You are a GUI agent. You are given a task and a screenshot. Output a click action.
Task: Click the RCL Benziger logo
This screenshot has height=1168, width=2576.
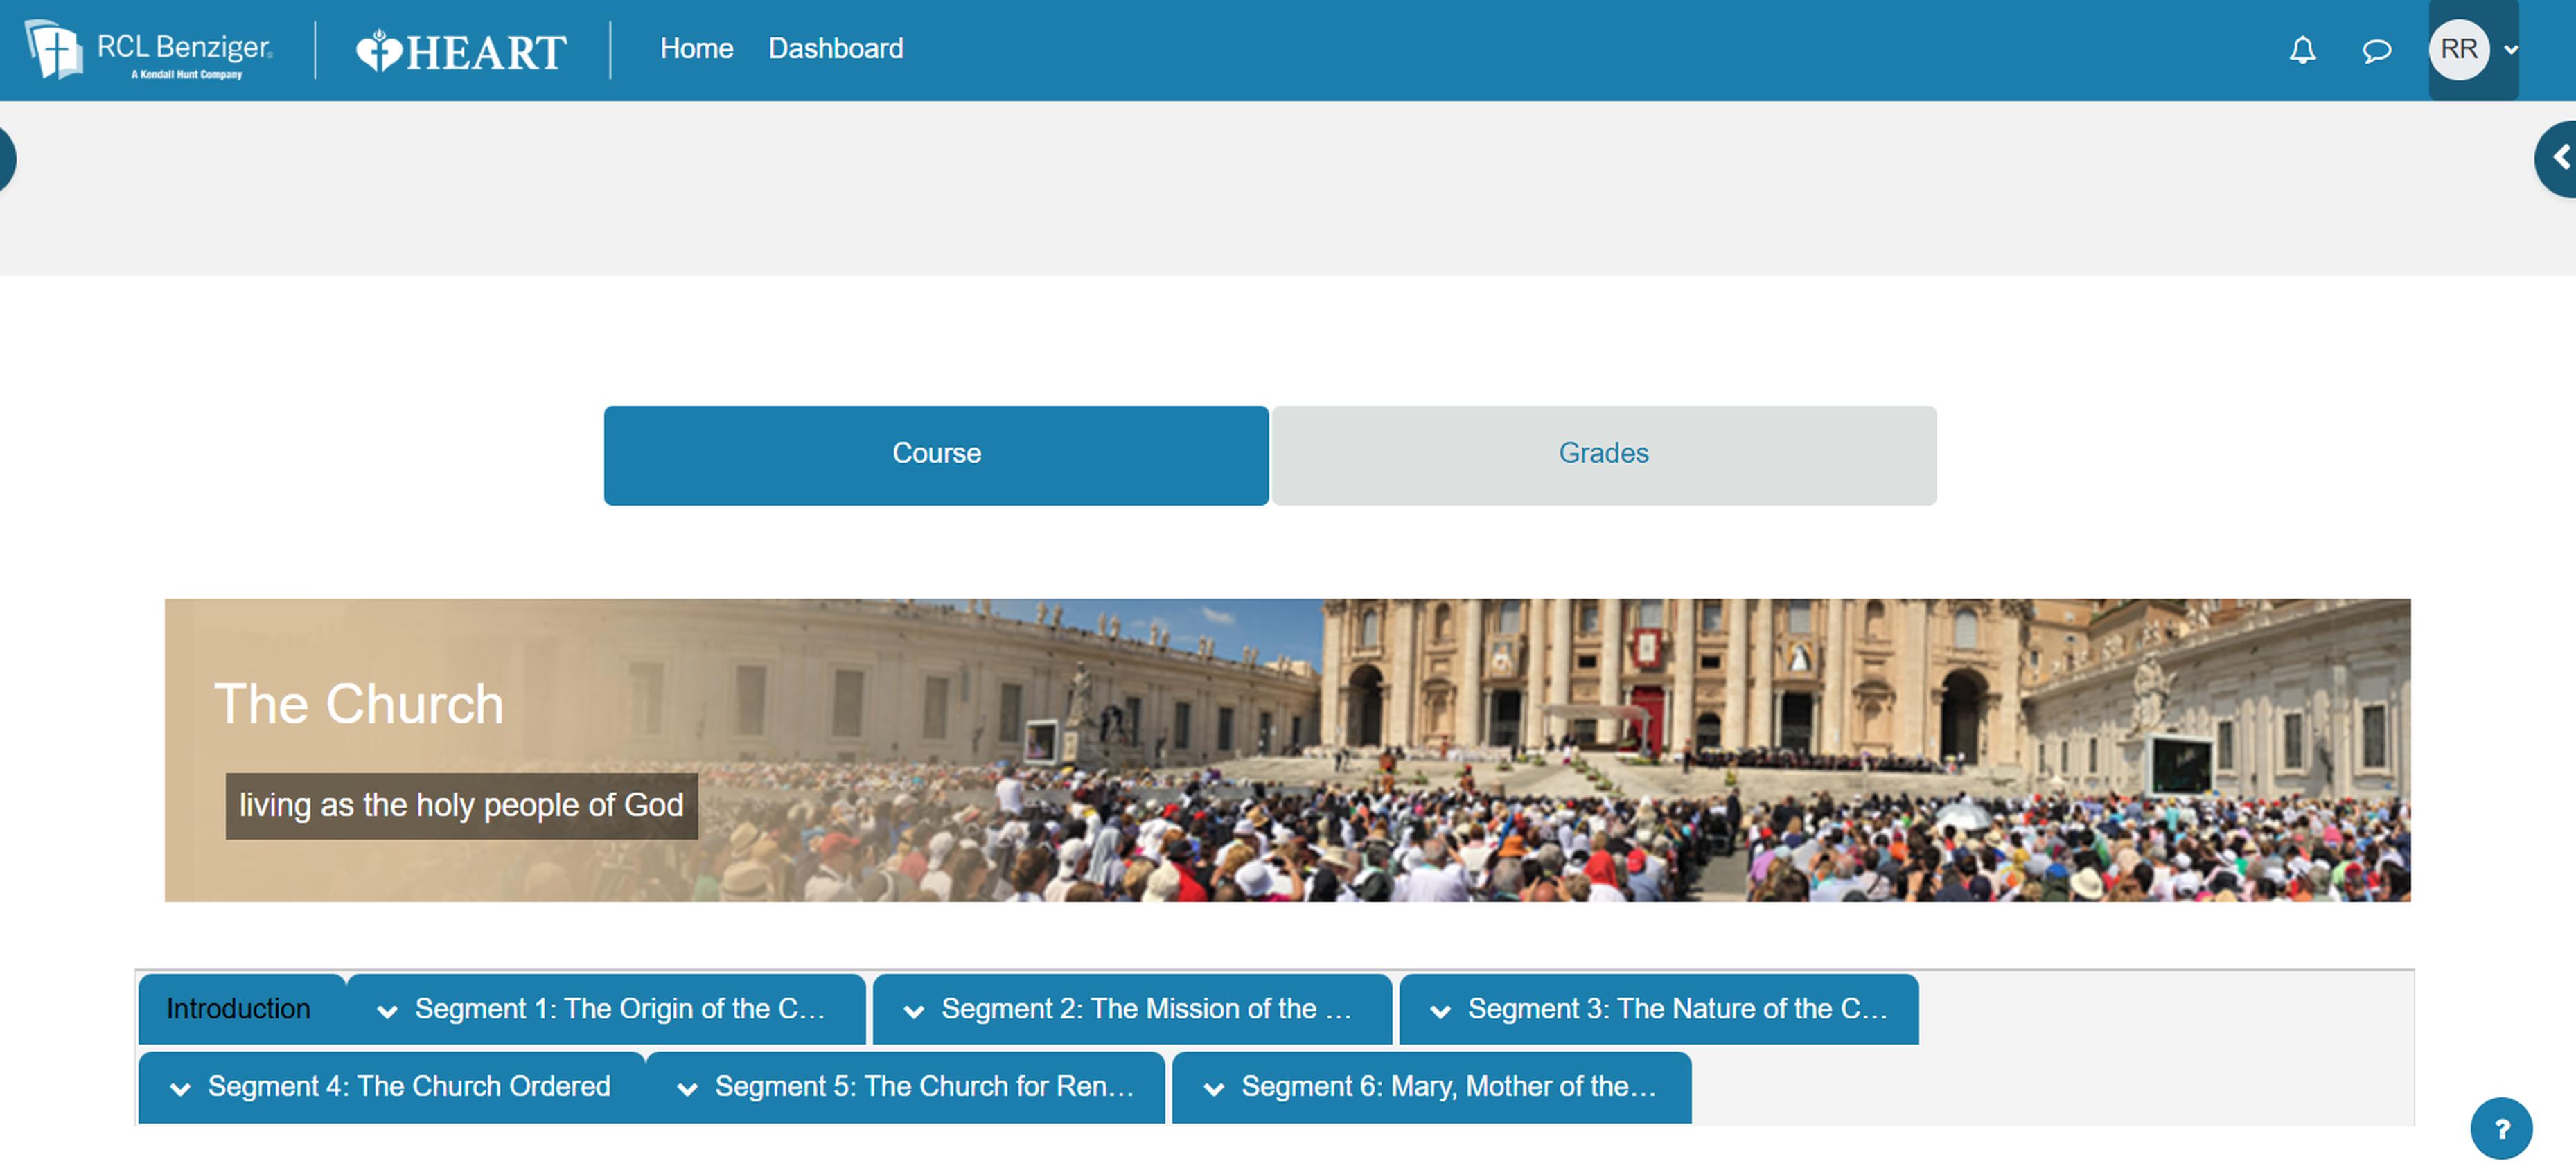tap(149, 50)
